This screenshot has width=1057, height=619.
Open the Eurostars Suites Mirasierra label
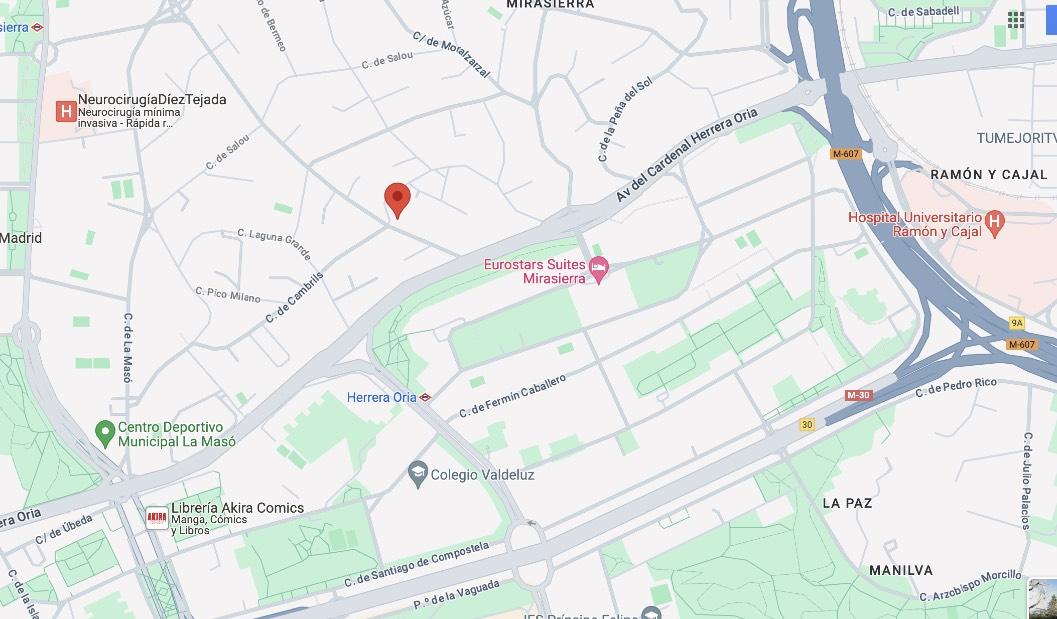tap(535, 271)
